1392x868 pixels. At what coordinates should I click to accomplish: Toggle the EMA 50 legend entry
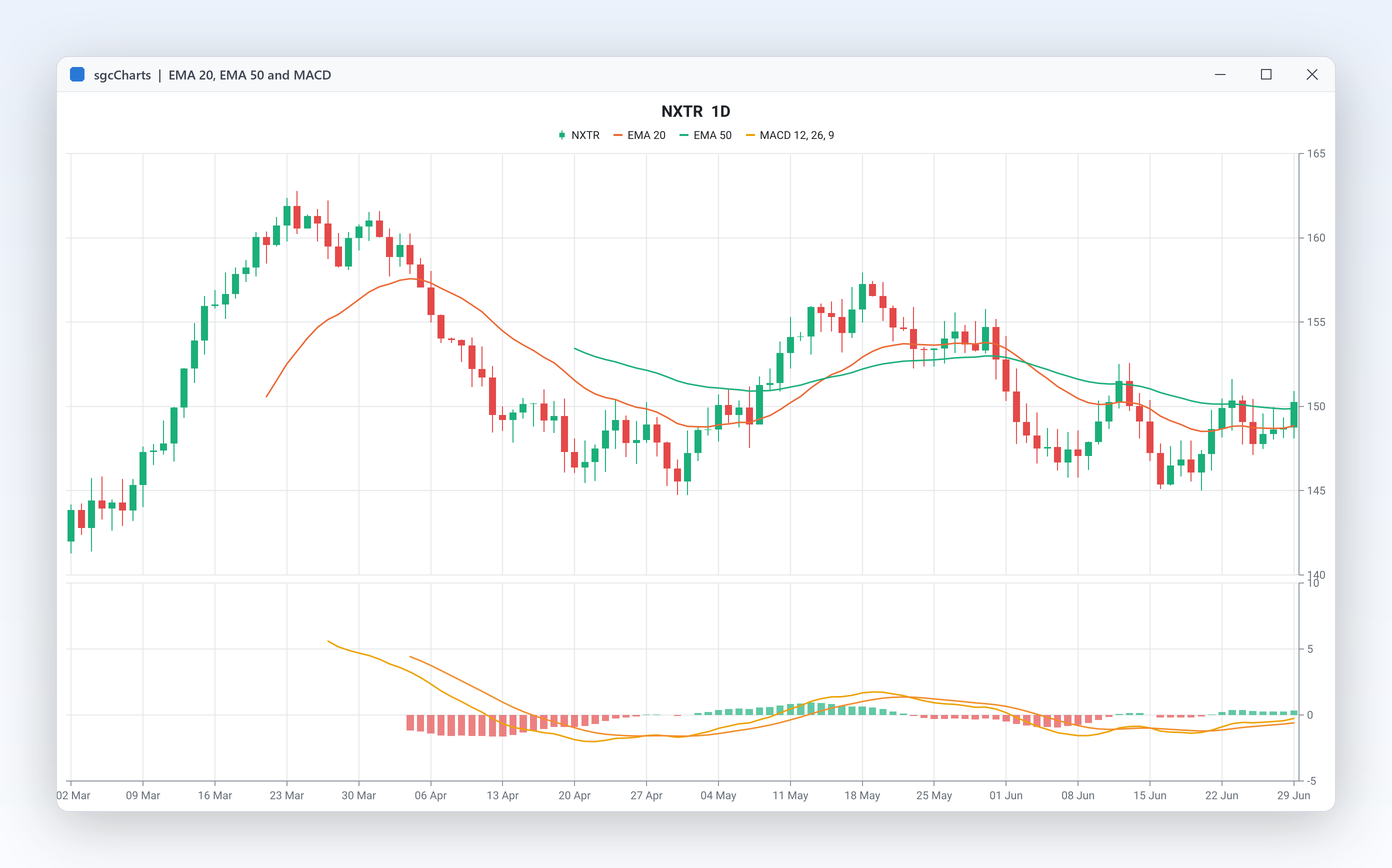pyautogui.click(x=706, y=135)
